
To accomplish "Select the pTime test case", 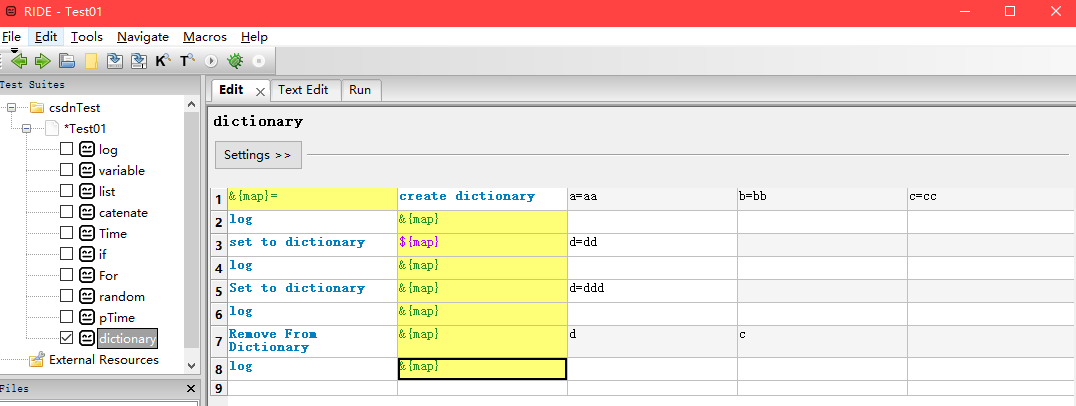I will 117,318.
